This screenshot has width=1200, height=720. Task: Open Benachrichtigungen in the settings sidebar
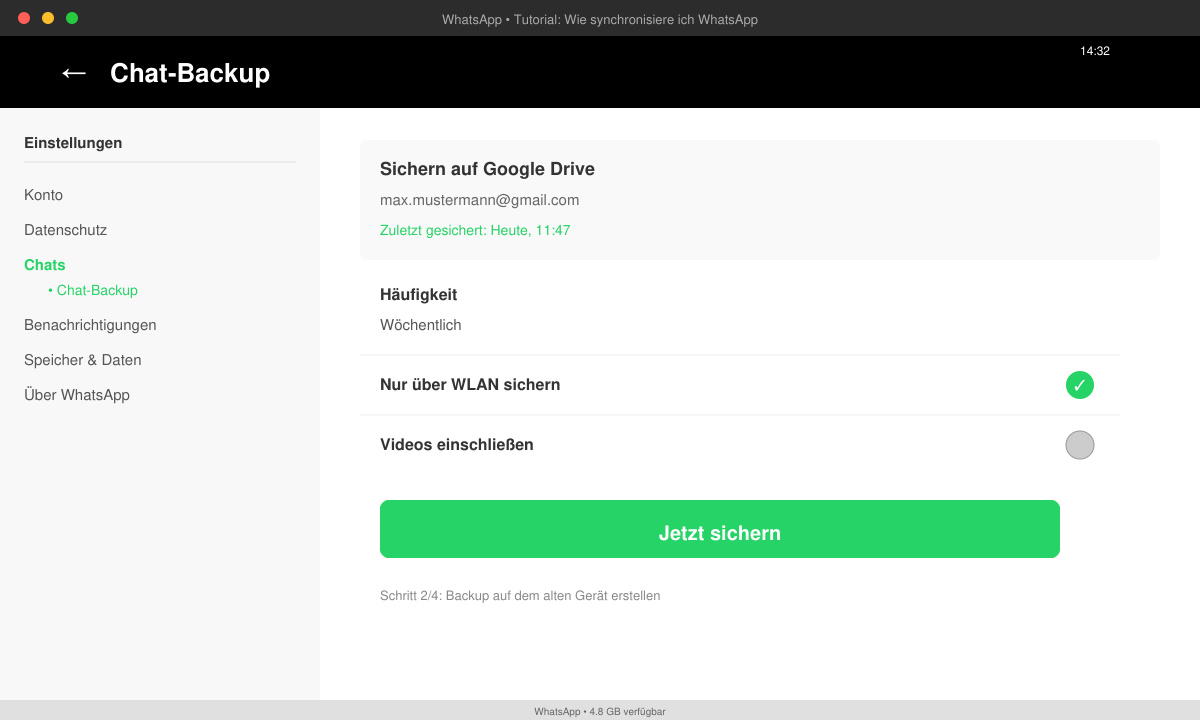(90, 325)
